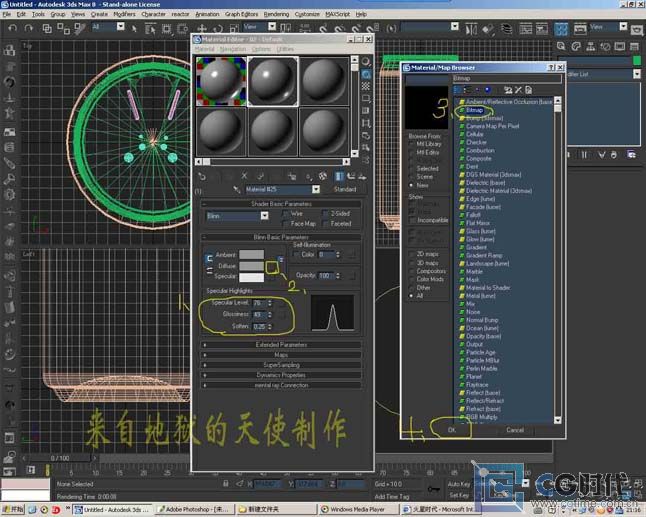The image size is (646, 517).
Task: Select the Move tool in main toolbar
Action: click(x=201, y=28)
